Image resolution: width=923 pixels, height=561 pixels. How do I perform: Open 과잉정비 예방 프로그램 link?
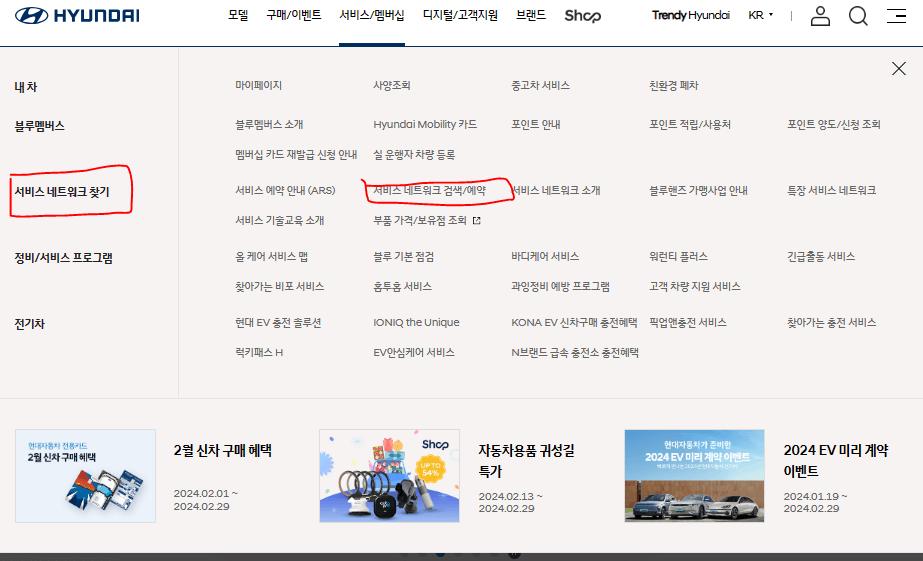tap(560, 286)
